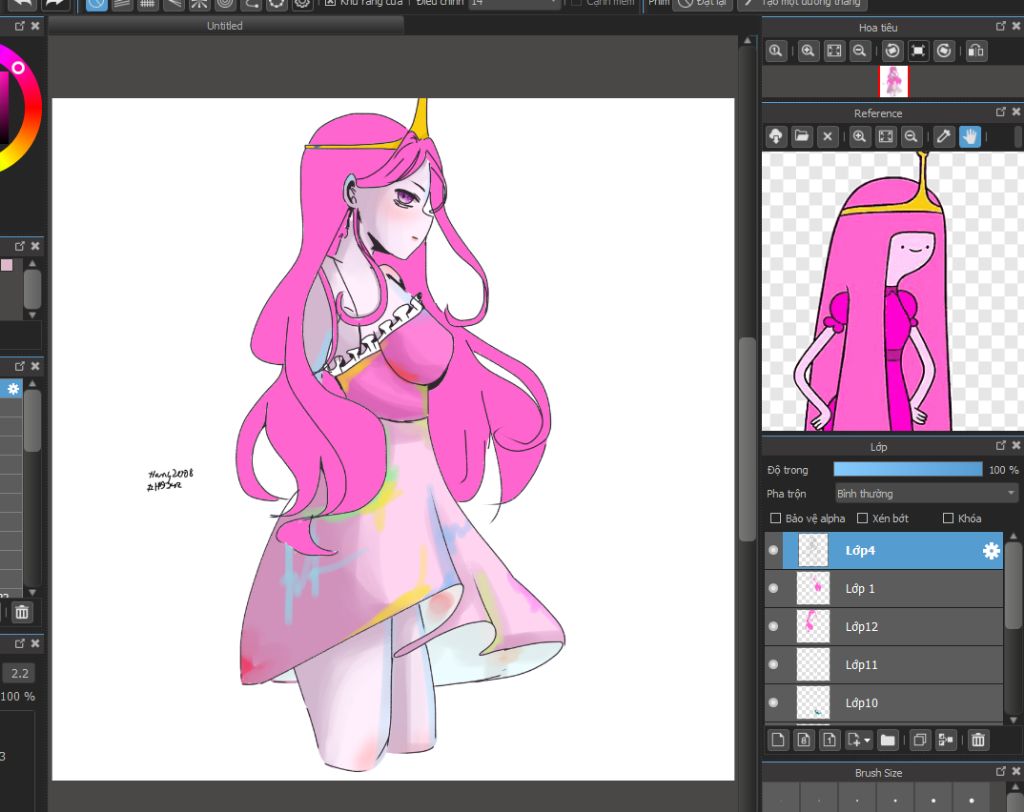This screenshot has height=812, width=1024.
Task: Click the Lớp4 layer thumbnail
Action: coord(813,551)
